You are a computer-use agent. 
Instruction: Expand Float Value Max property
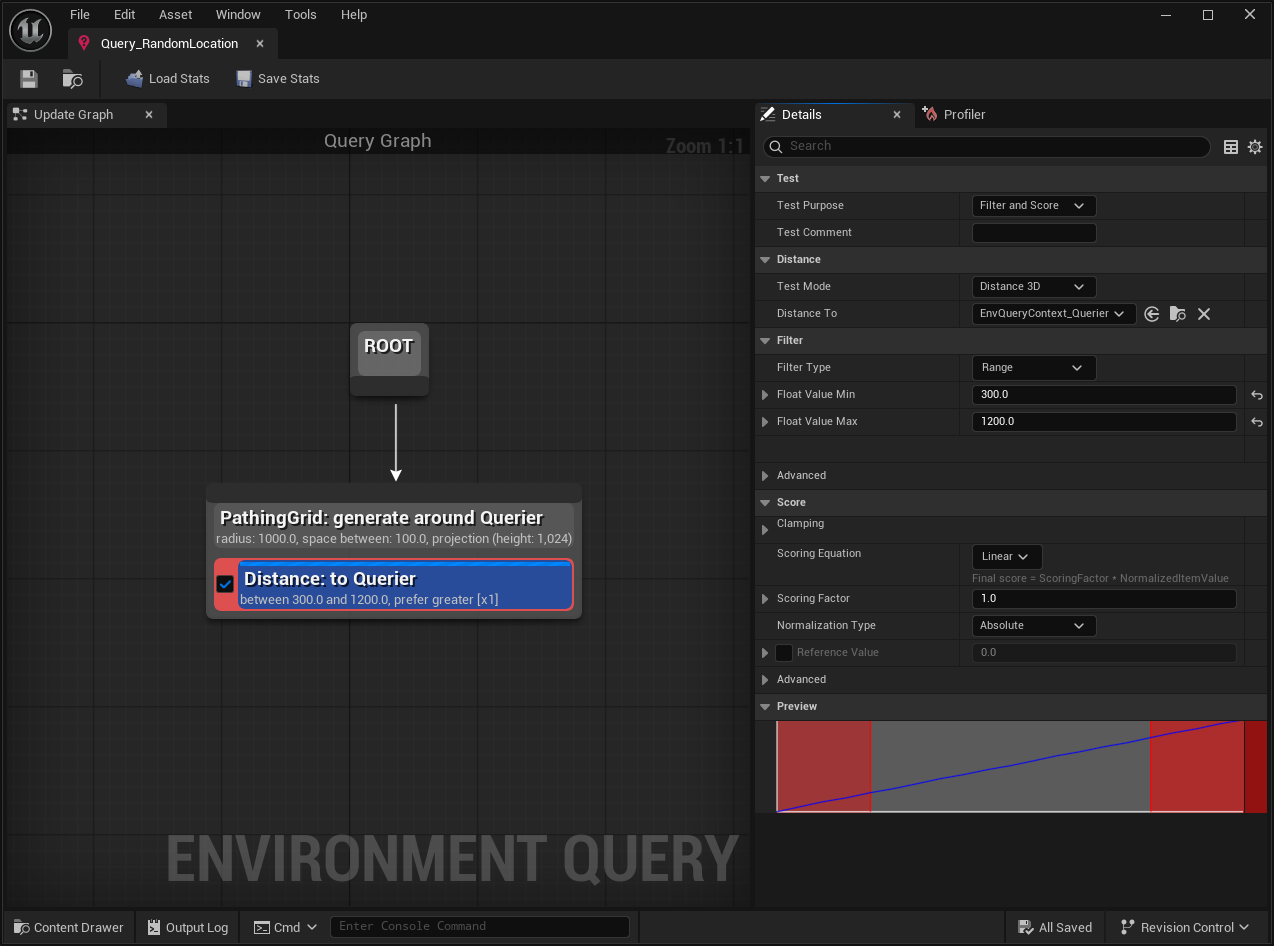point(765,422)
